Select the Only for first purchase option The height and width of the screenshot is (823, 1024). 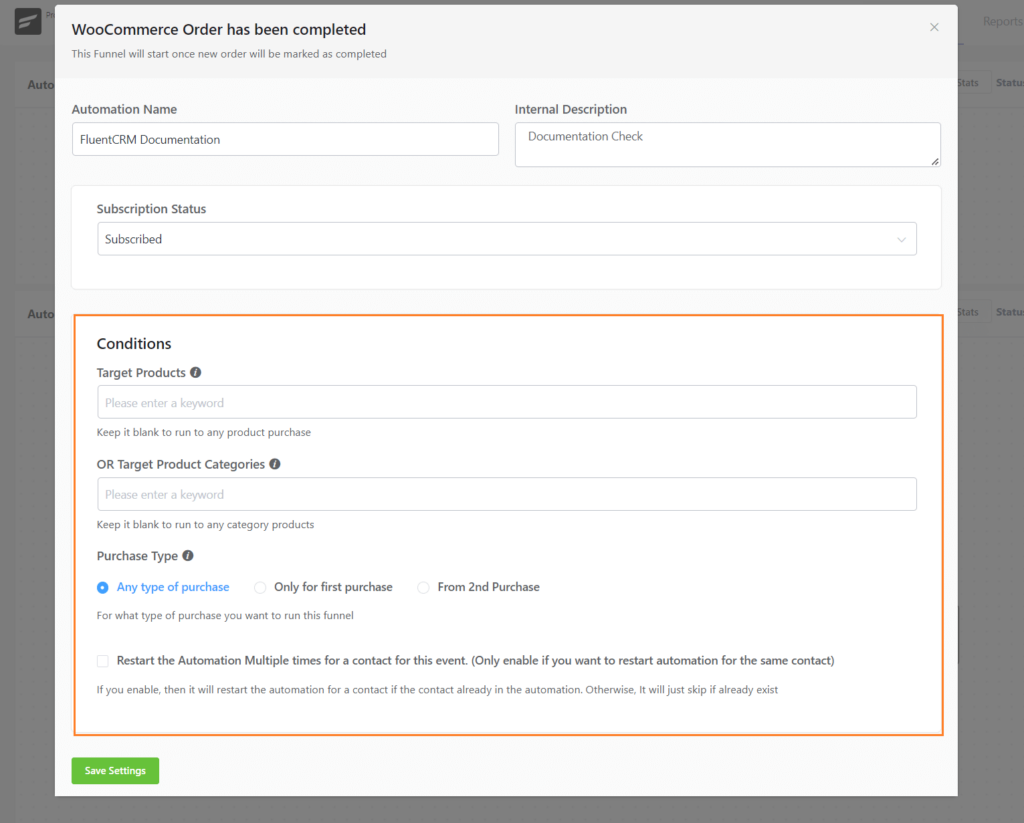[x=260, y=588]
